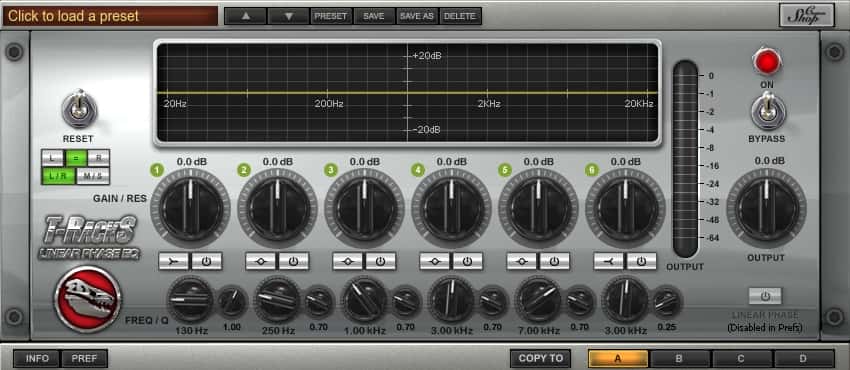This screenshot has width=850, height=370.
Task: Click band 5 gain knob
Action: tap(538, 209)
